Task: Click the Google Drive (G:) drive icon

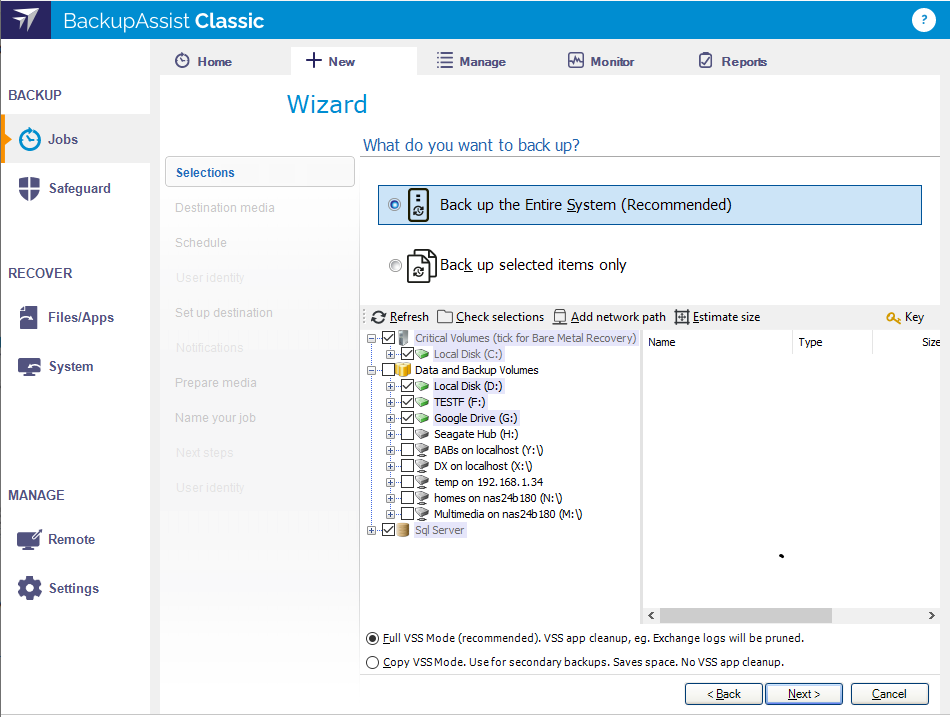Action: pyautogui.click(x=422, y=418)
